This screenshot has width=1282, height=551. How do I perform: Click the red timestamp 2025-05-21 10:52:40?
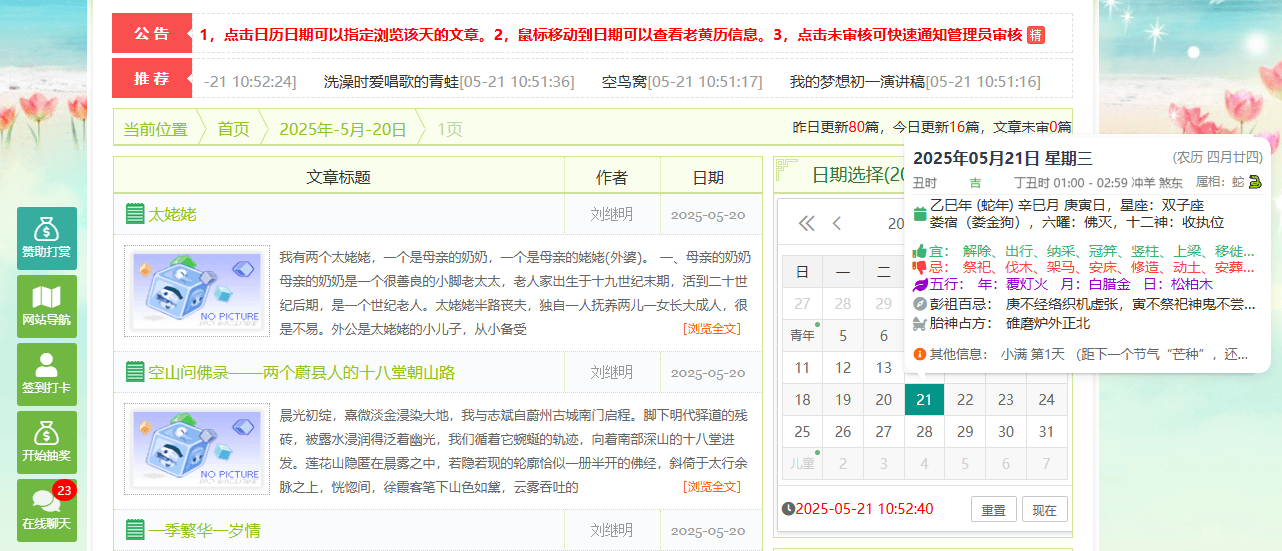(864, 509)
